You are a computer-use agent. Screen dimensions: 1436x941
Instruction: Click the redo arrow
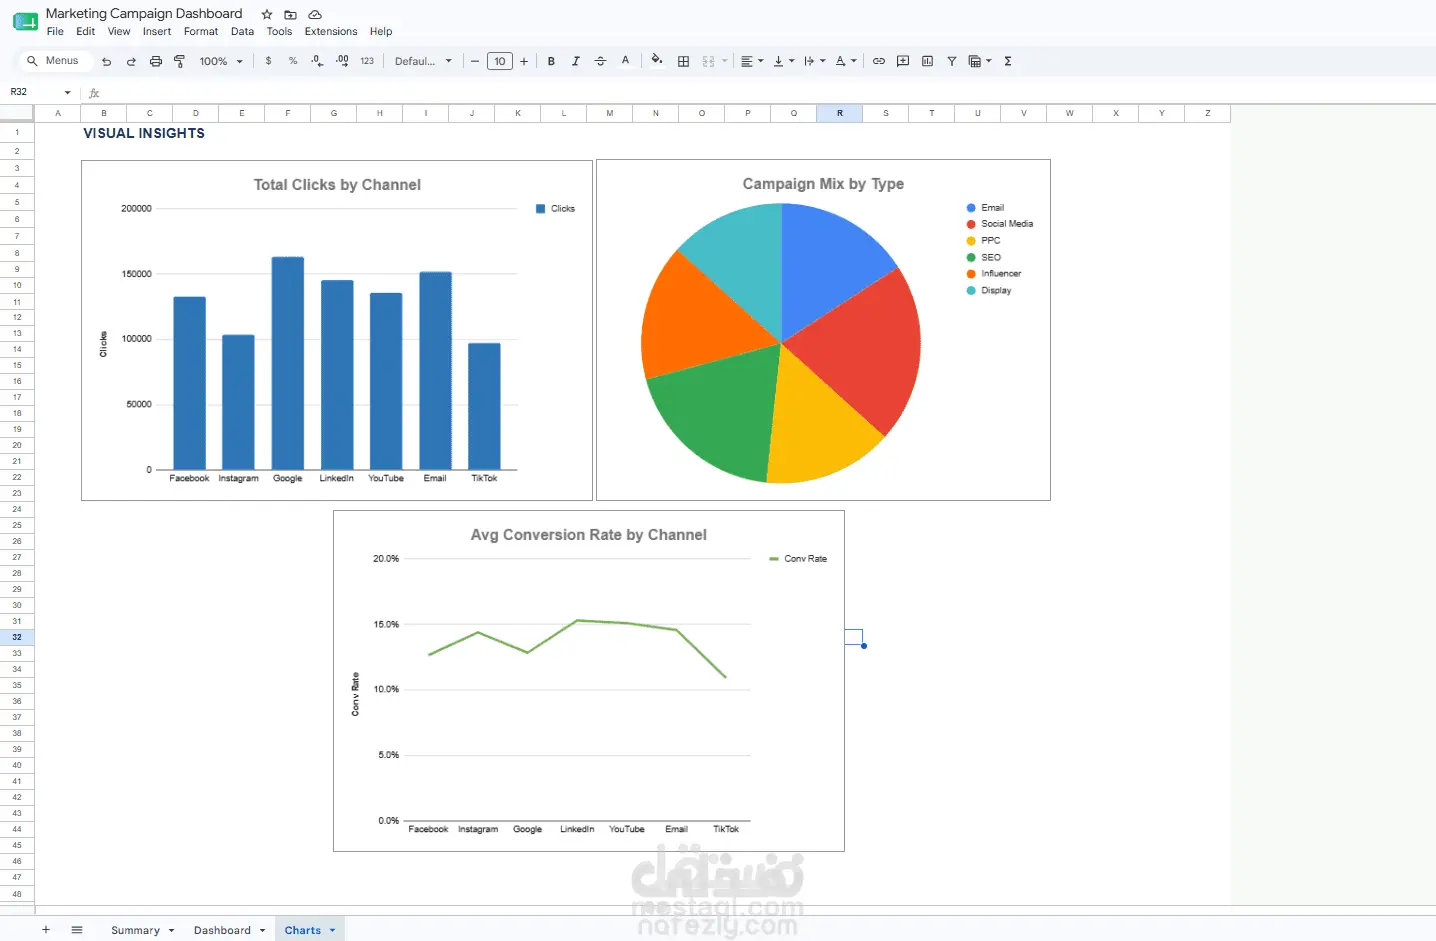tap(131, 62)
